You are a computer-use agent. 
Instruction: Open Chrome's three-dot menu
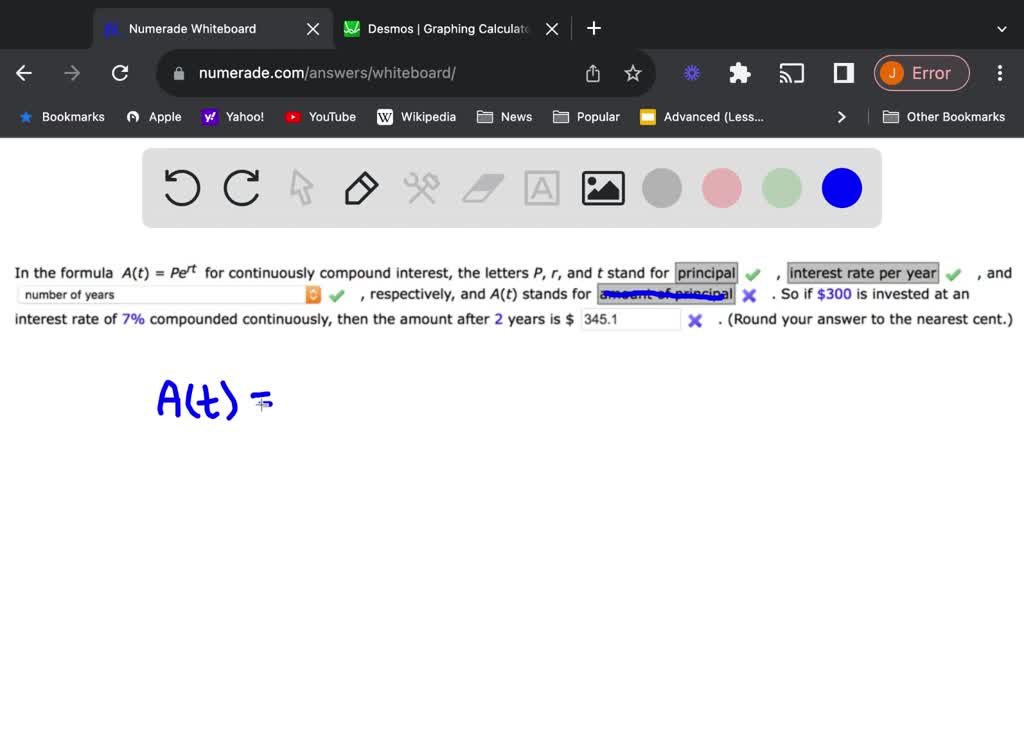pos(999,73)
